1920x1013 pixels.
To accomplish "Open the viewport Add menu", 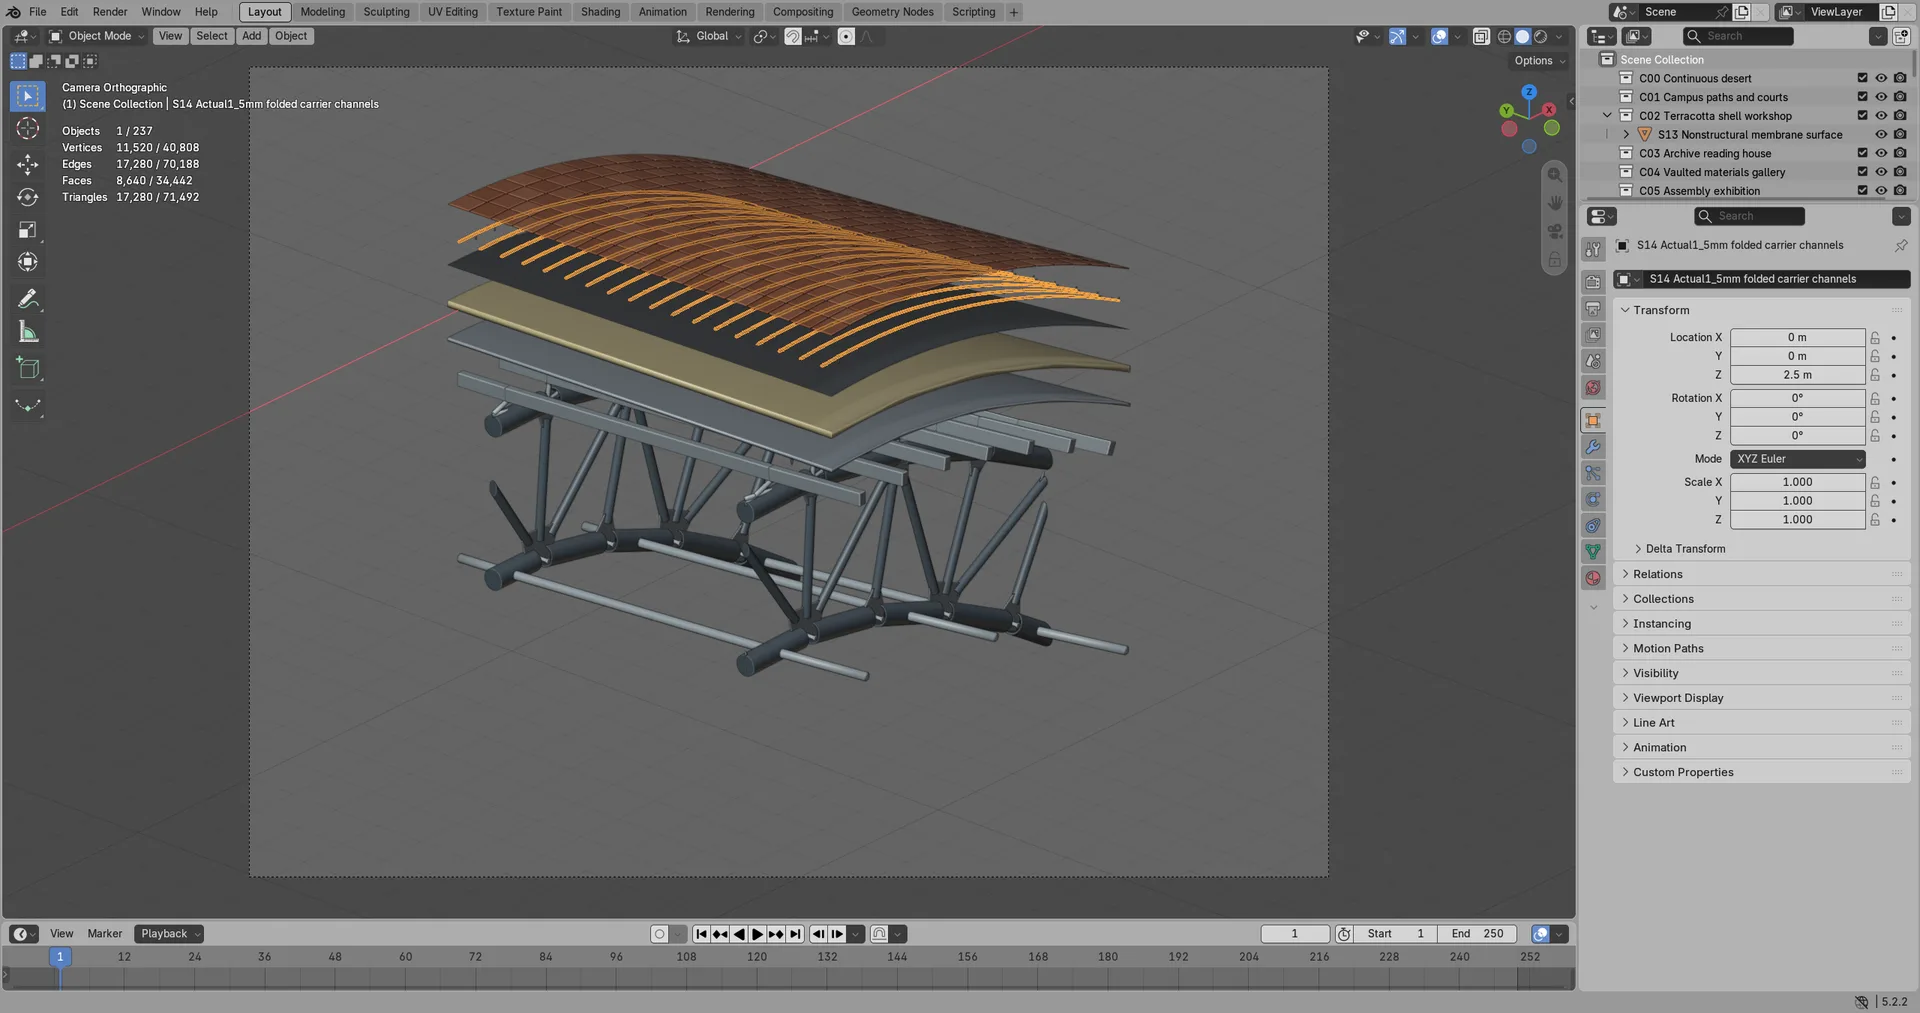I will [x=251, y=36].
